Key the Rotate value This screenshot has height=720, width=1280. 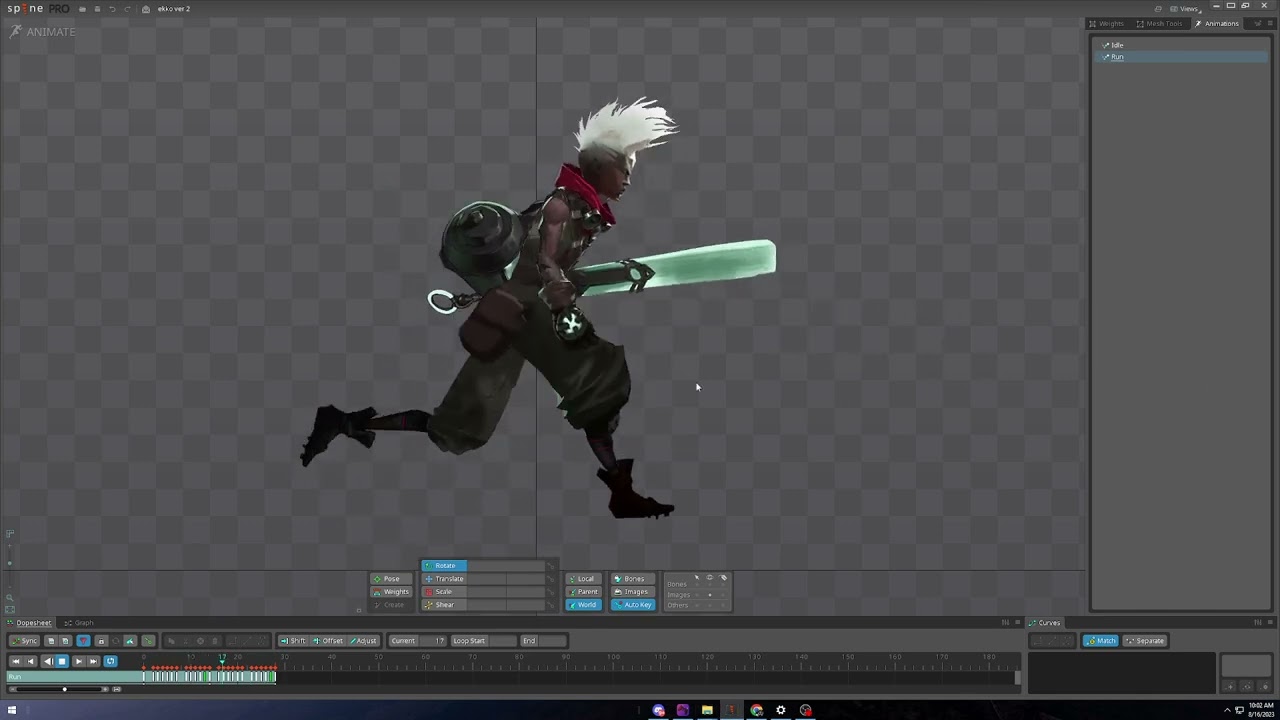click(x=549, y=566)
